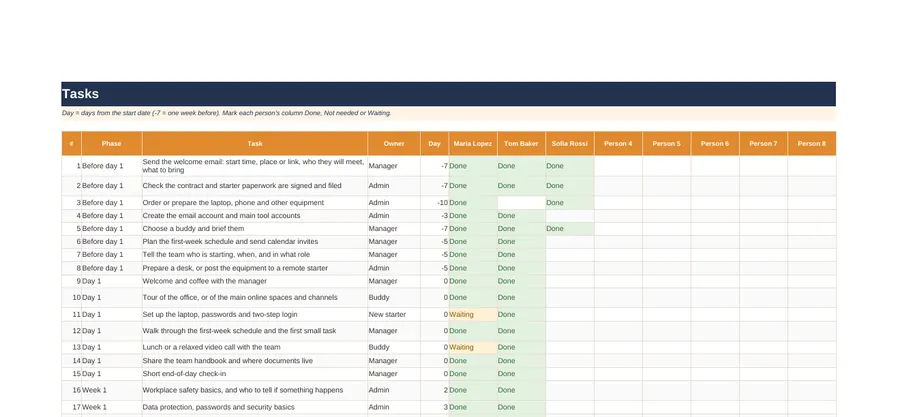
Task: Select "Order or prepare the laptop" task cell
Action: [255, 202]
